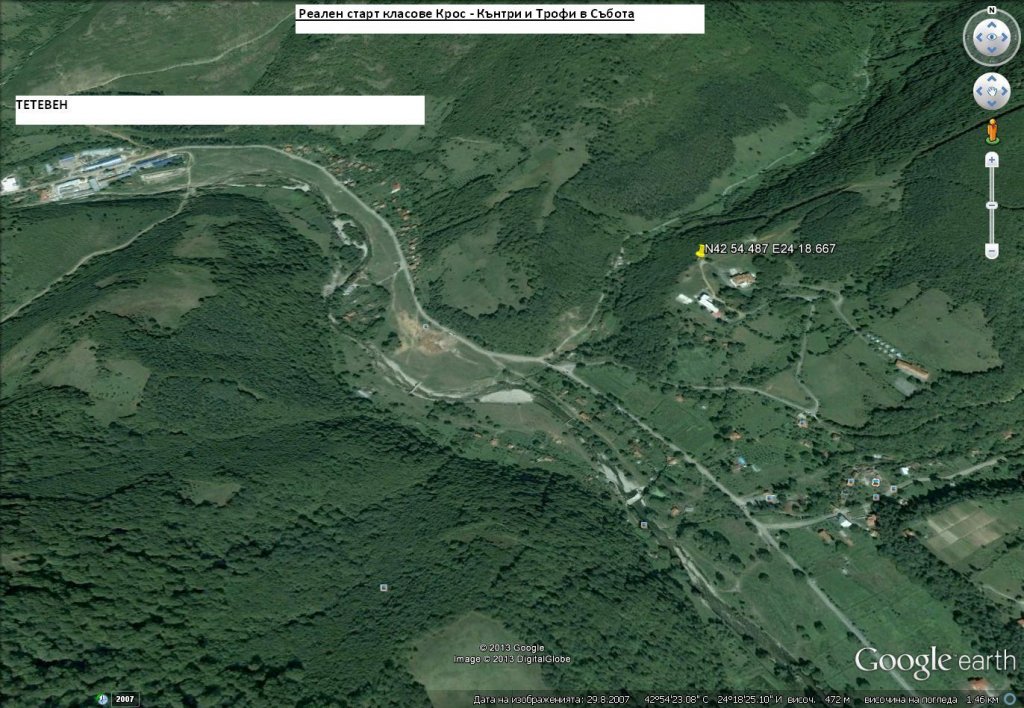Open the N42 54.487 E24 18.667 placemark label
Image resolution: width=1024 pixels, height=708 pixels.
(771, 248)
